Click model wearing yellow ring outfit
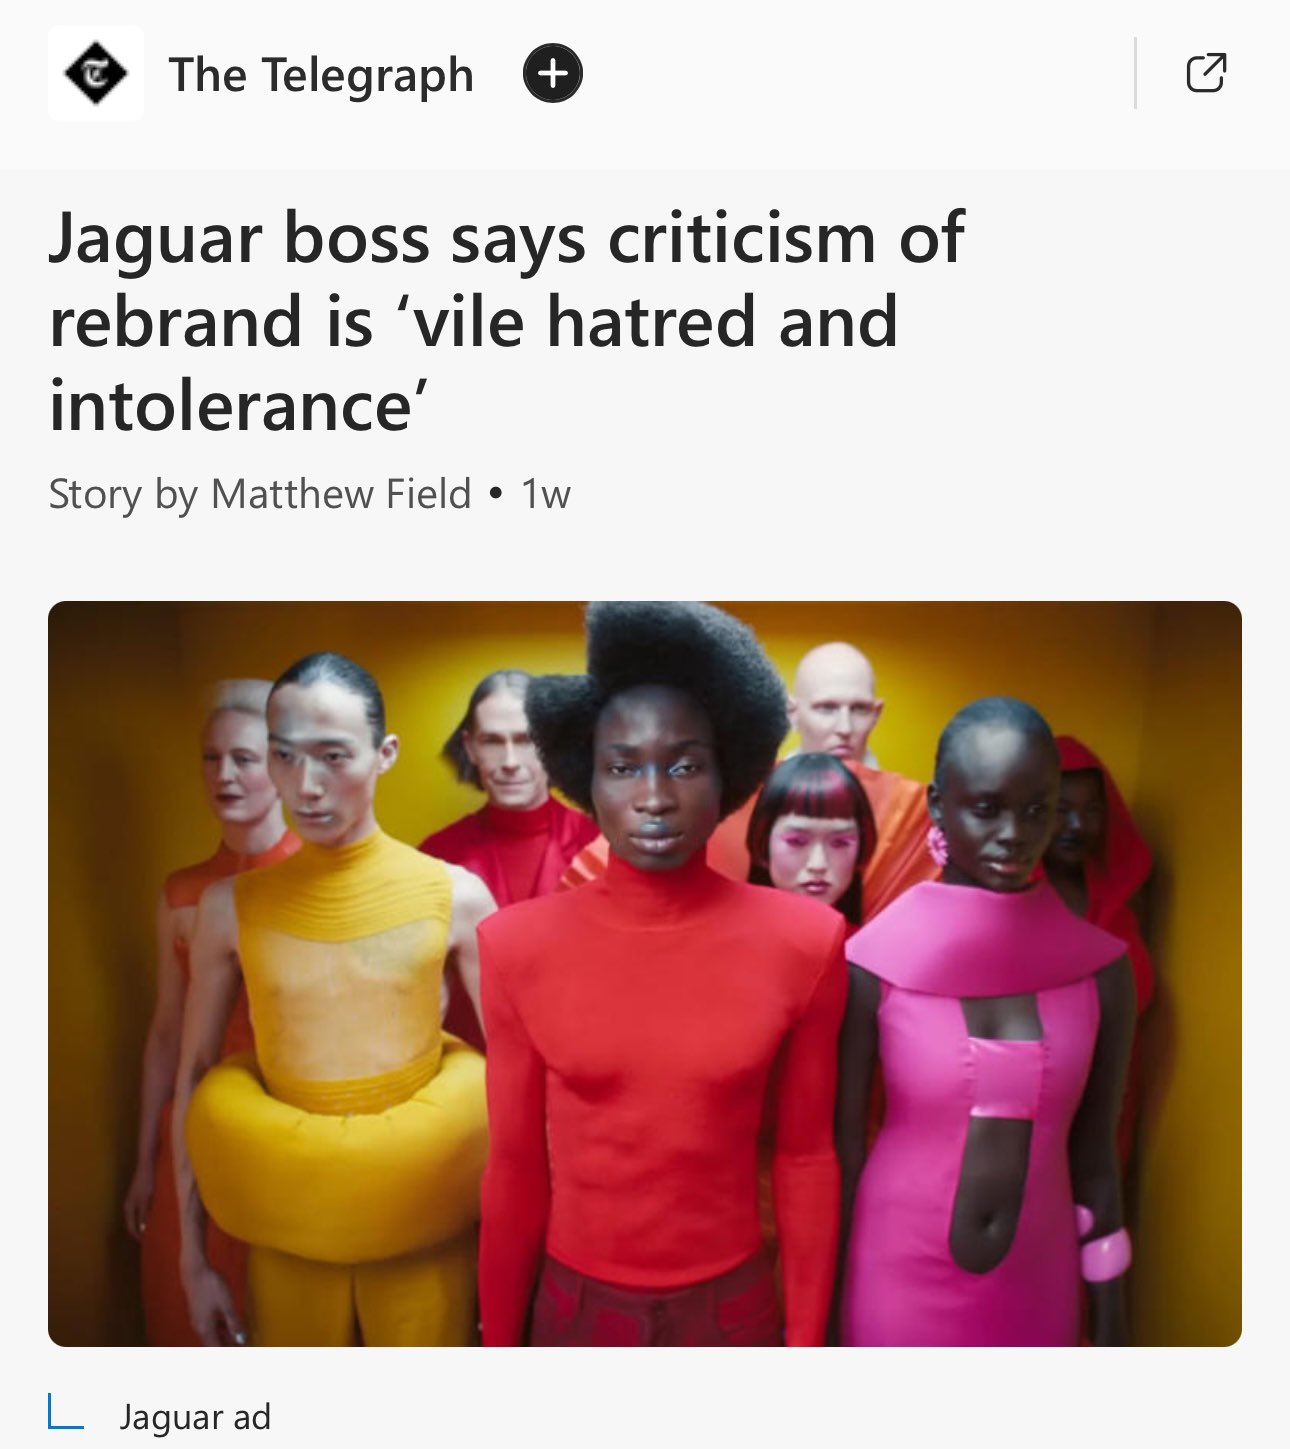The width and height of the screenshot is (1290, 1449). [x=335, y=1000]
